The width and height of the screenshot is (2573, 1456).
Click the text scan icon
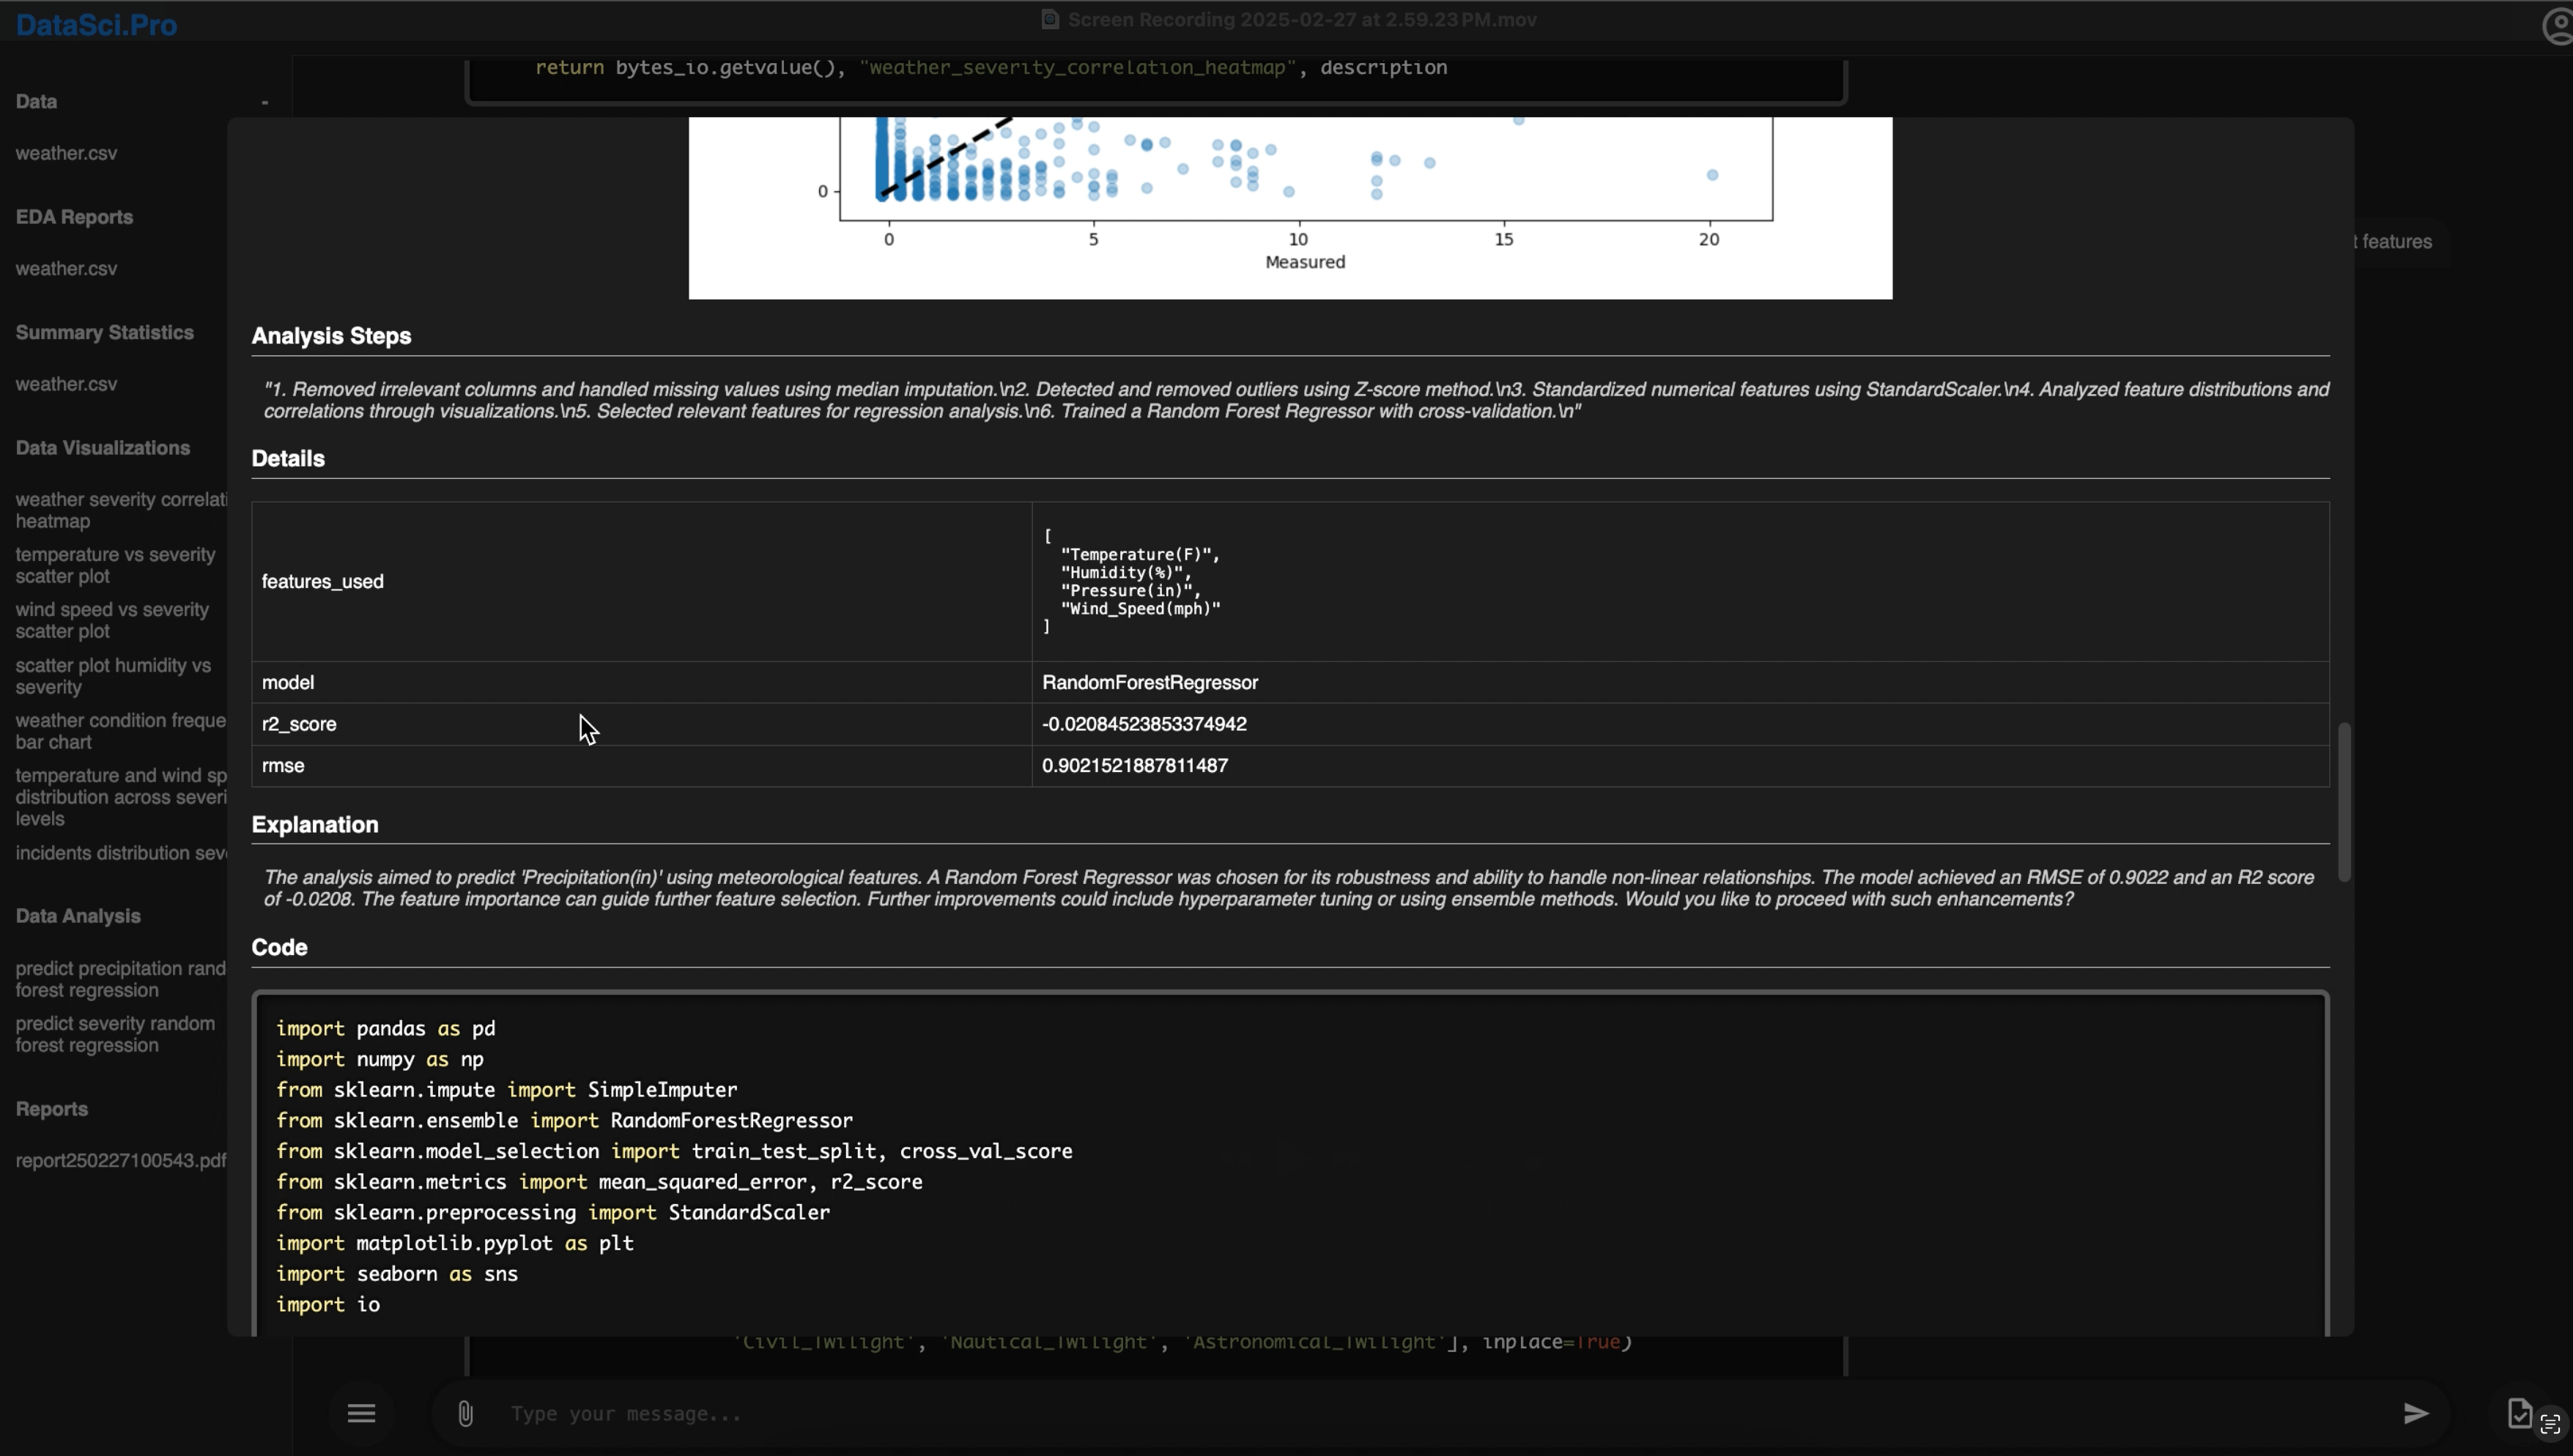click(2551, 1423)
